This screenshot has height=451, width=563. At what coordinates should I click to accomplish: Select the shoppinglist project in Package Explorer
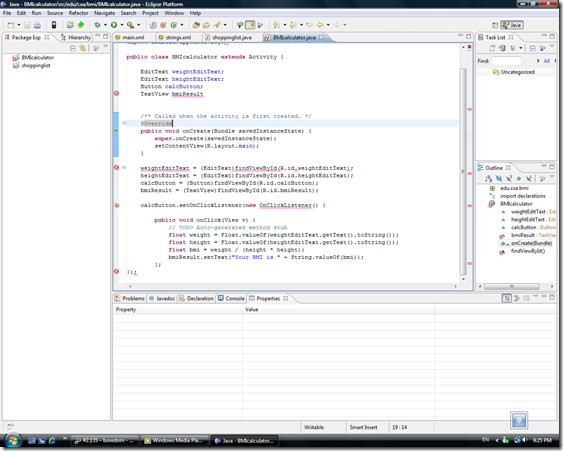[32, 65]
